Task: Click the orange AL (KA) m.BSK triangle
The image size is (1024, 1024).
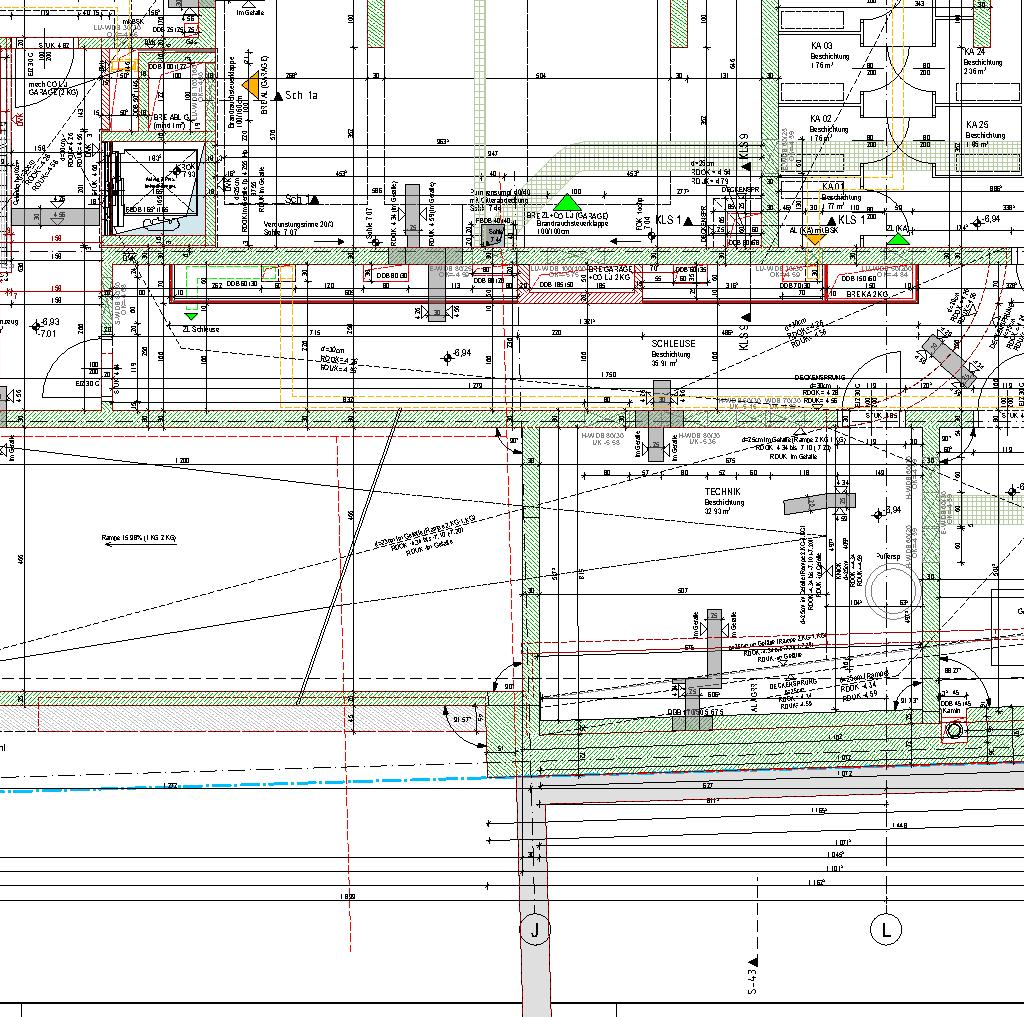Action: [x=813, y=240]
